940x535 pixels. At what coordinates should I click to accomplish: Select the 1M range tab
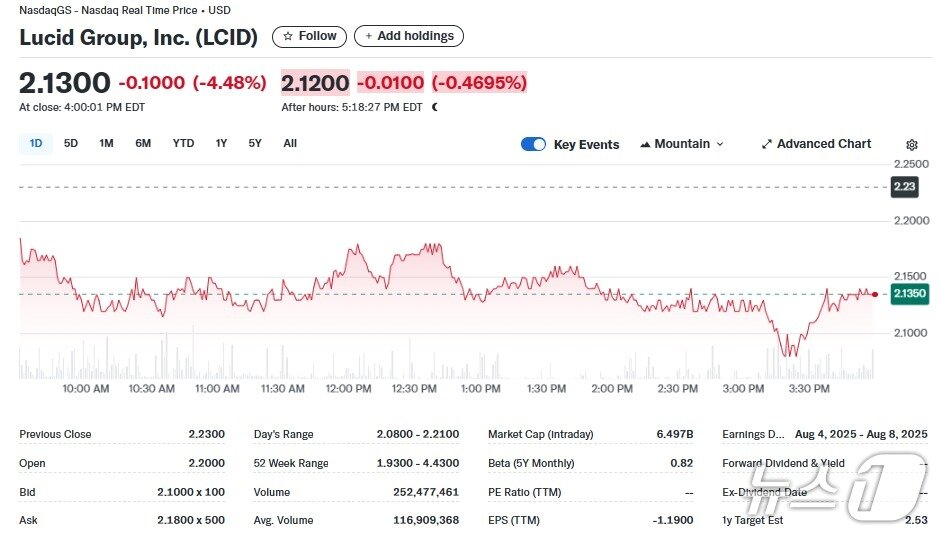click(106, 143)
